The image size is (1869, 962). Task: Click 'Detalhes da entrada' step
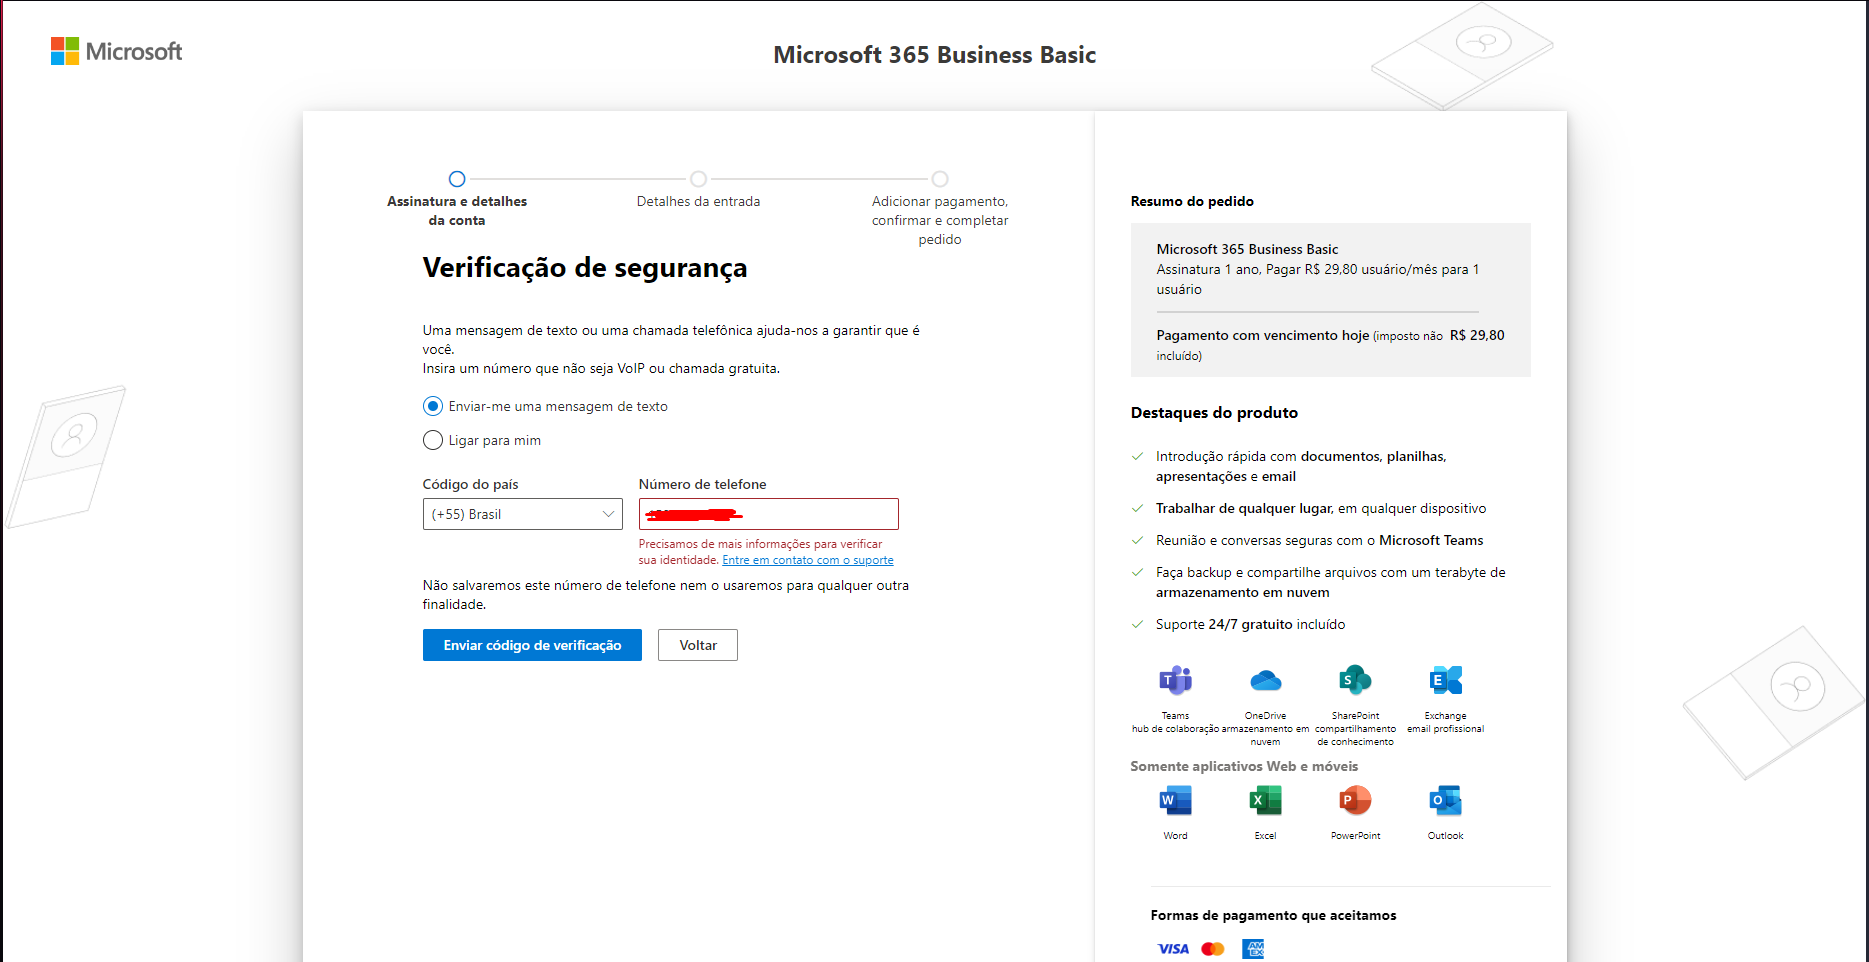pos(698,190)
